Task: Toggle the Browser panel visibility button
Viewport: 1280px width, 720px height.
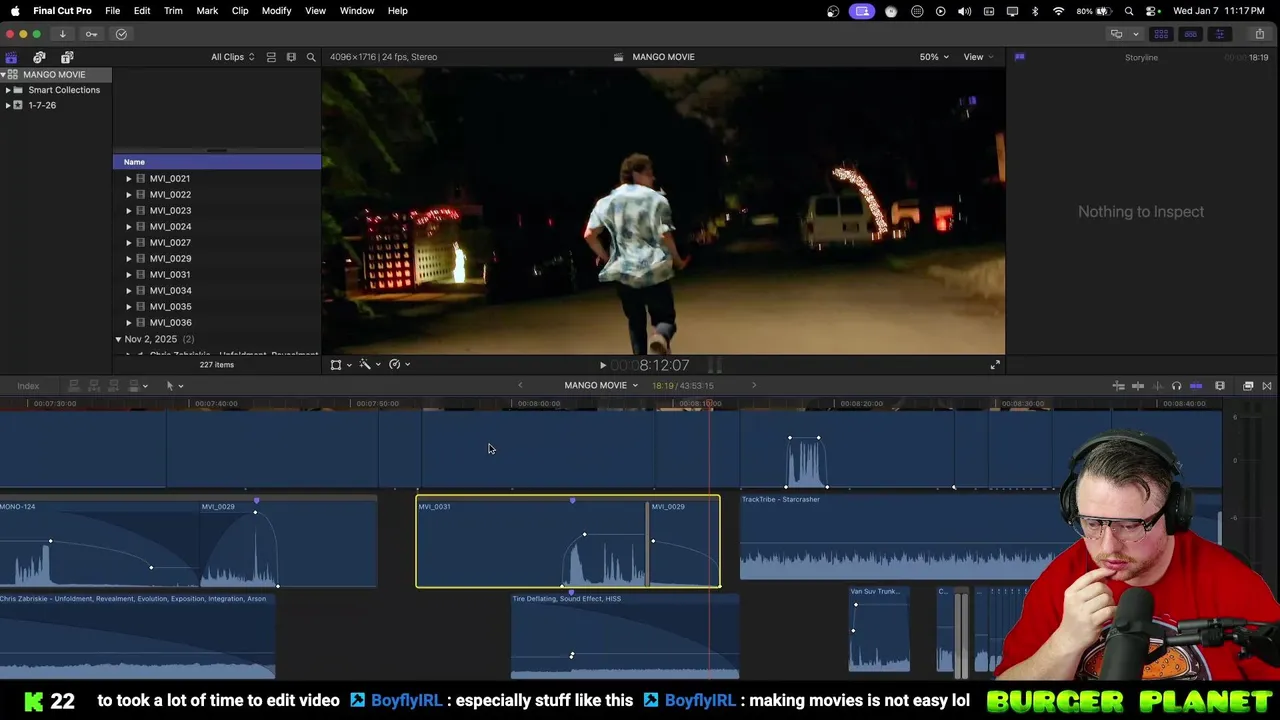Action: pos(1161,34)
